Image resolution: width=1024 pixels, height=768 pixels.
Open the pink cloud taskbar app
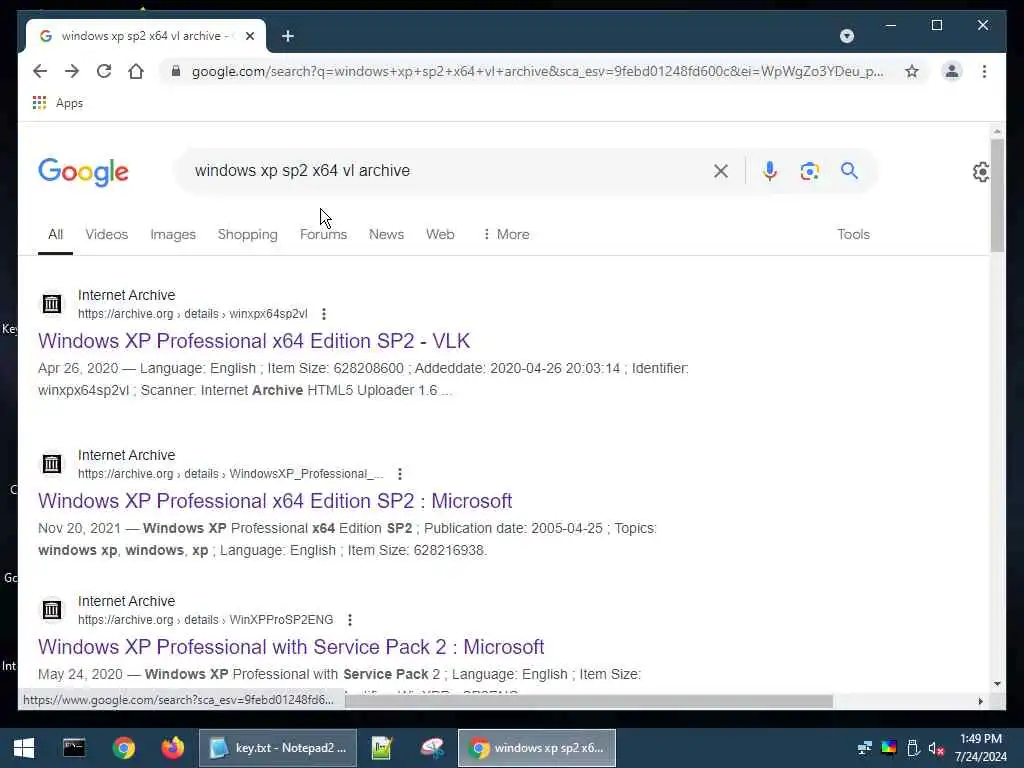(432, 748)
